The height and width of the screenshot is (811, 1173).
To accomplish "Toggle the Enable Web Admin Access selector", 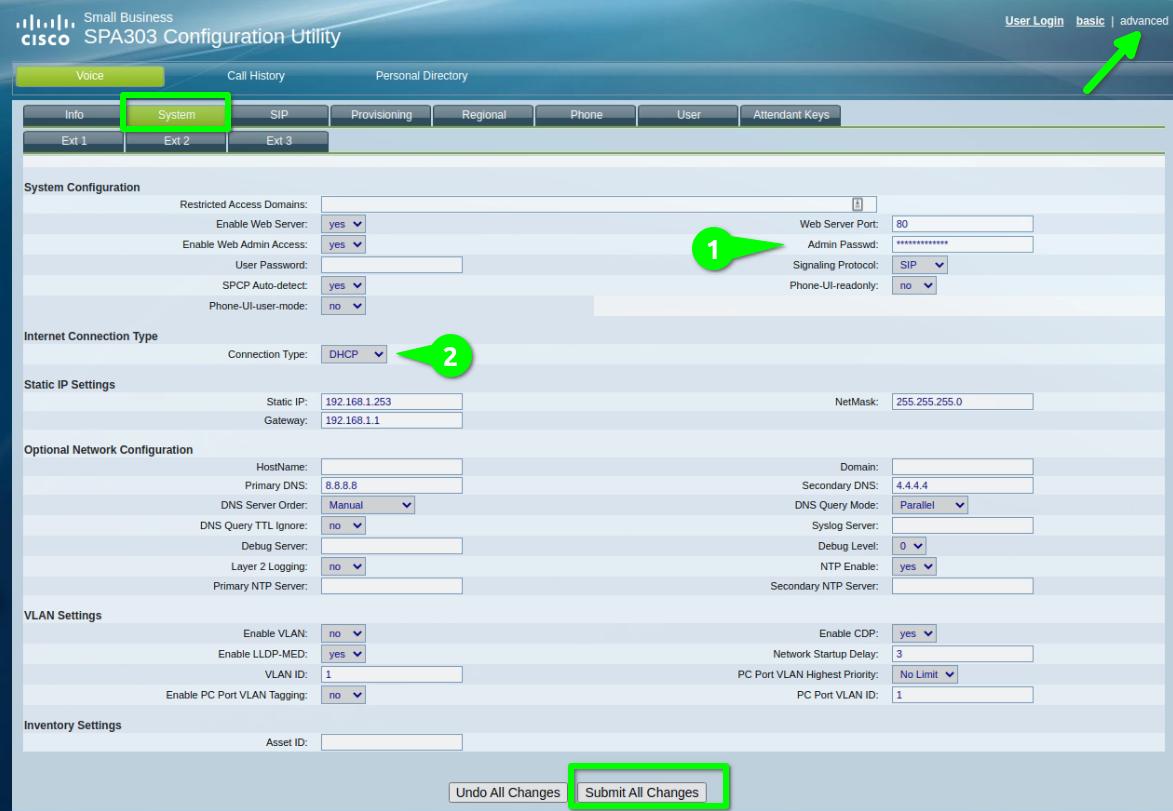I will click(x=343, y=244).
